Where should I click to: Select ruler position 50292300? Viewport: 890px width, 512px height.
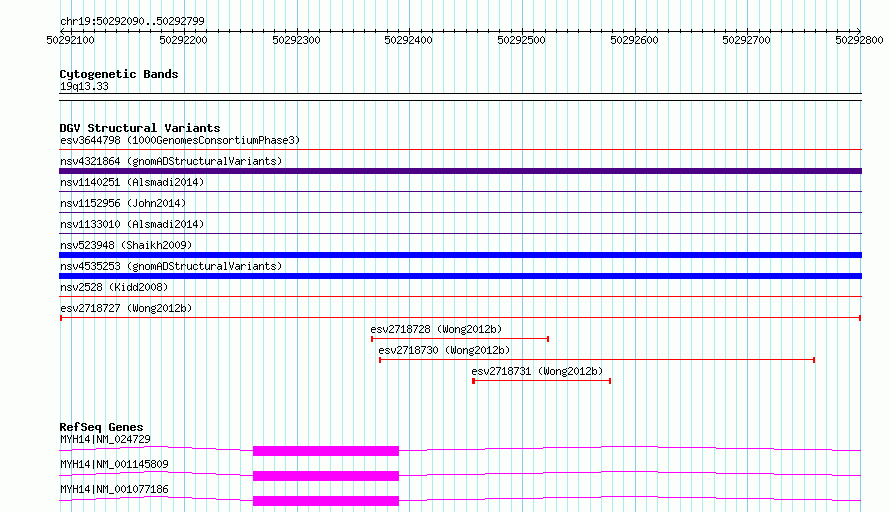pyautogui.click(x=296, y=40)
